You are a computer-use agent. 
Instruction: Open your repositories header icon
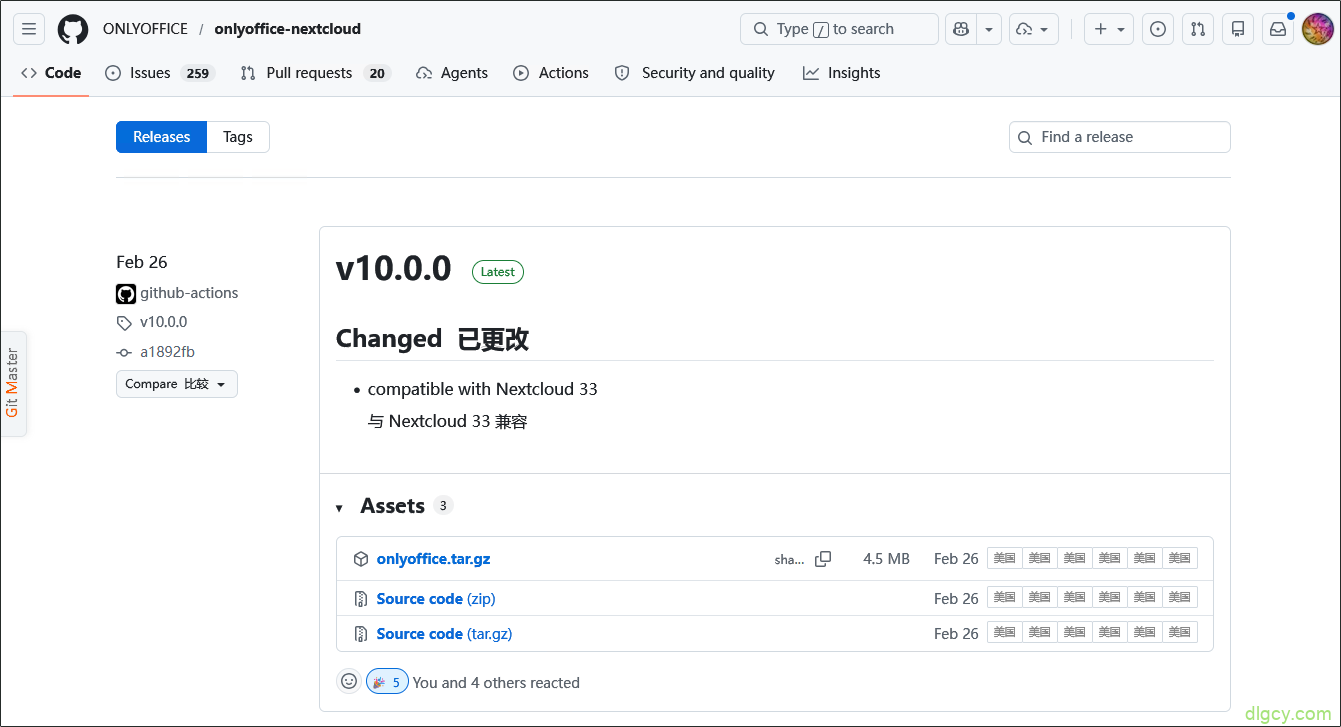(1238, 29)
